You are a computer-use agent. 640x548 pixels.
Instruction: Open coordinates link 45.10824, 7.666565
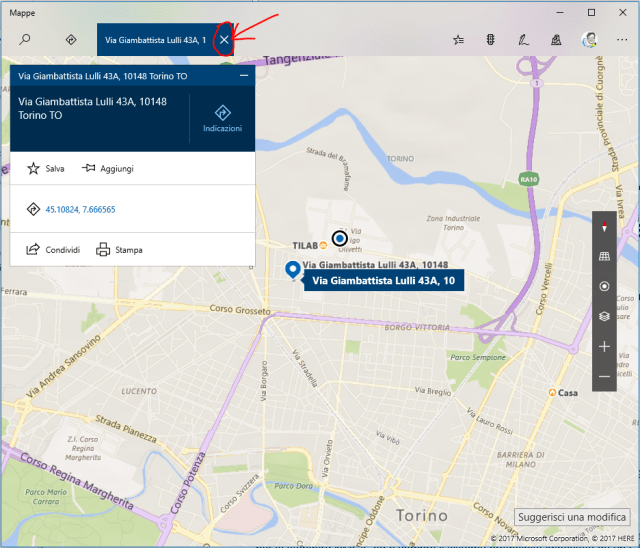click(x=80, y=209)
